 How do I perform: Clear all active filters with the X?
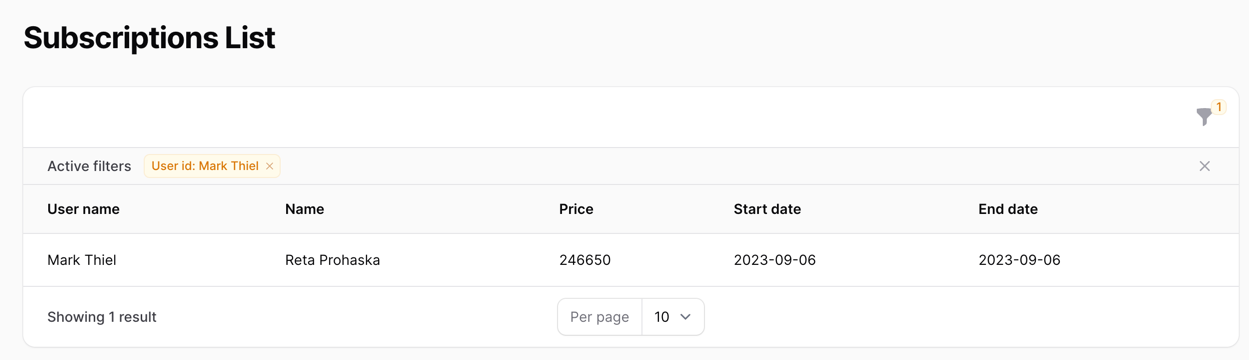pyautogui.click(x=1204, y=166)
